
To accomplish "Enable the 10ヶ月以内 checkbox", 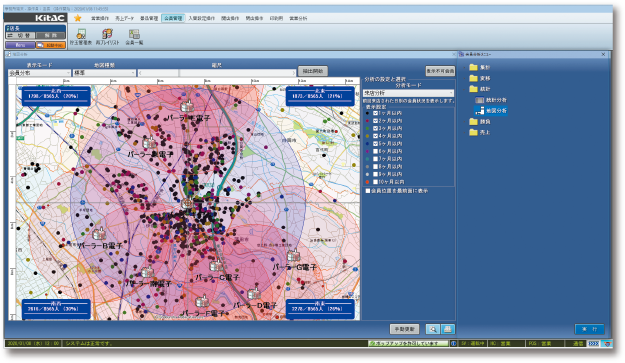I will click(x=375, y=182).
